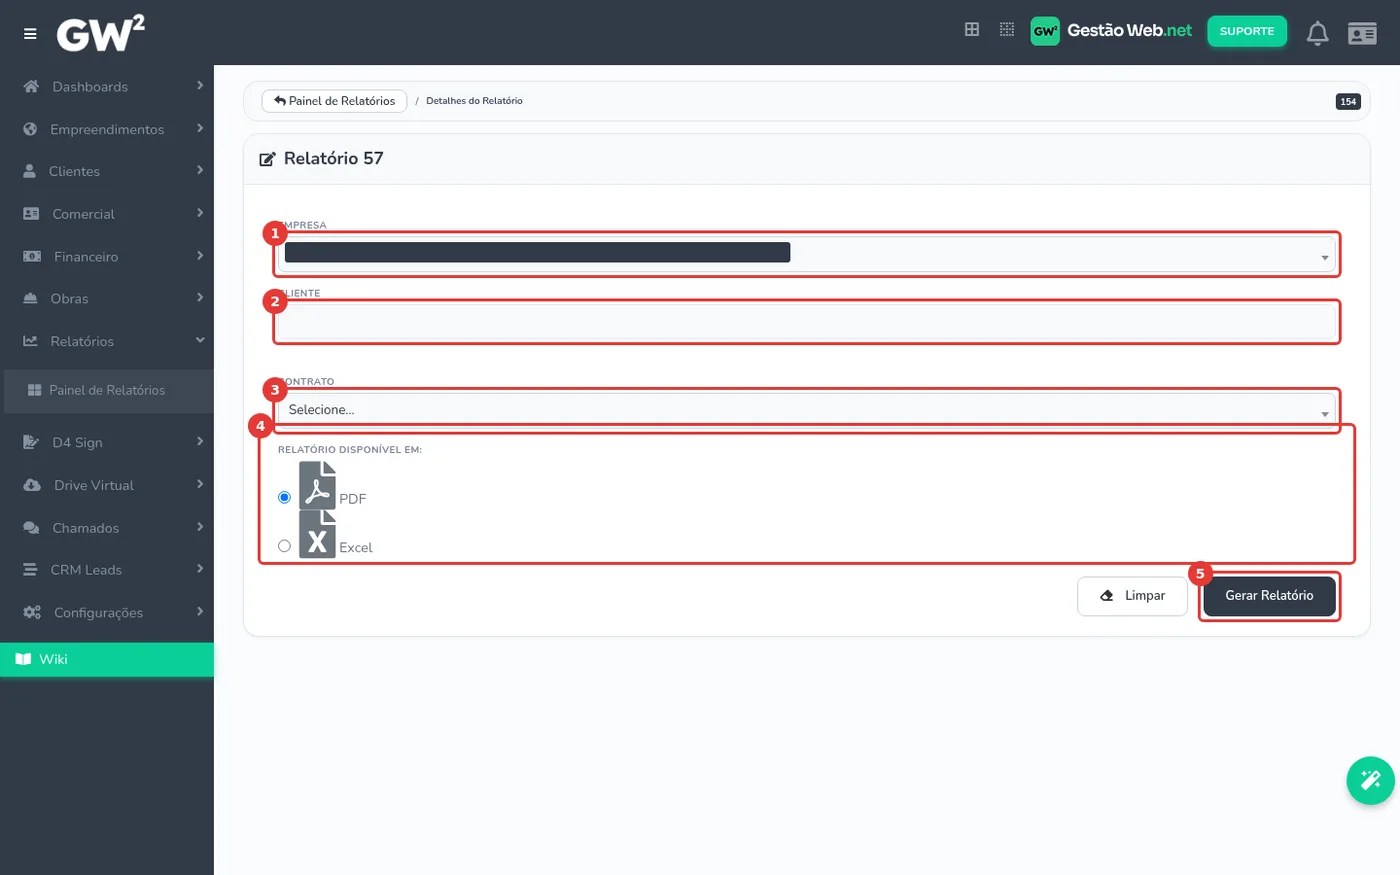The width and height of the screenshot is (1400, 875).
Task: Open the Contrato Selecione dropdown
Action: 806,410
